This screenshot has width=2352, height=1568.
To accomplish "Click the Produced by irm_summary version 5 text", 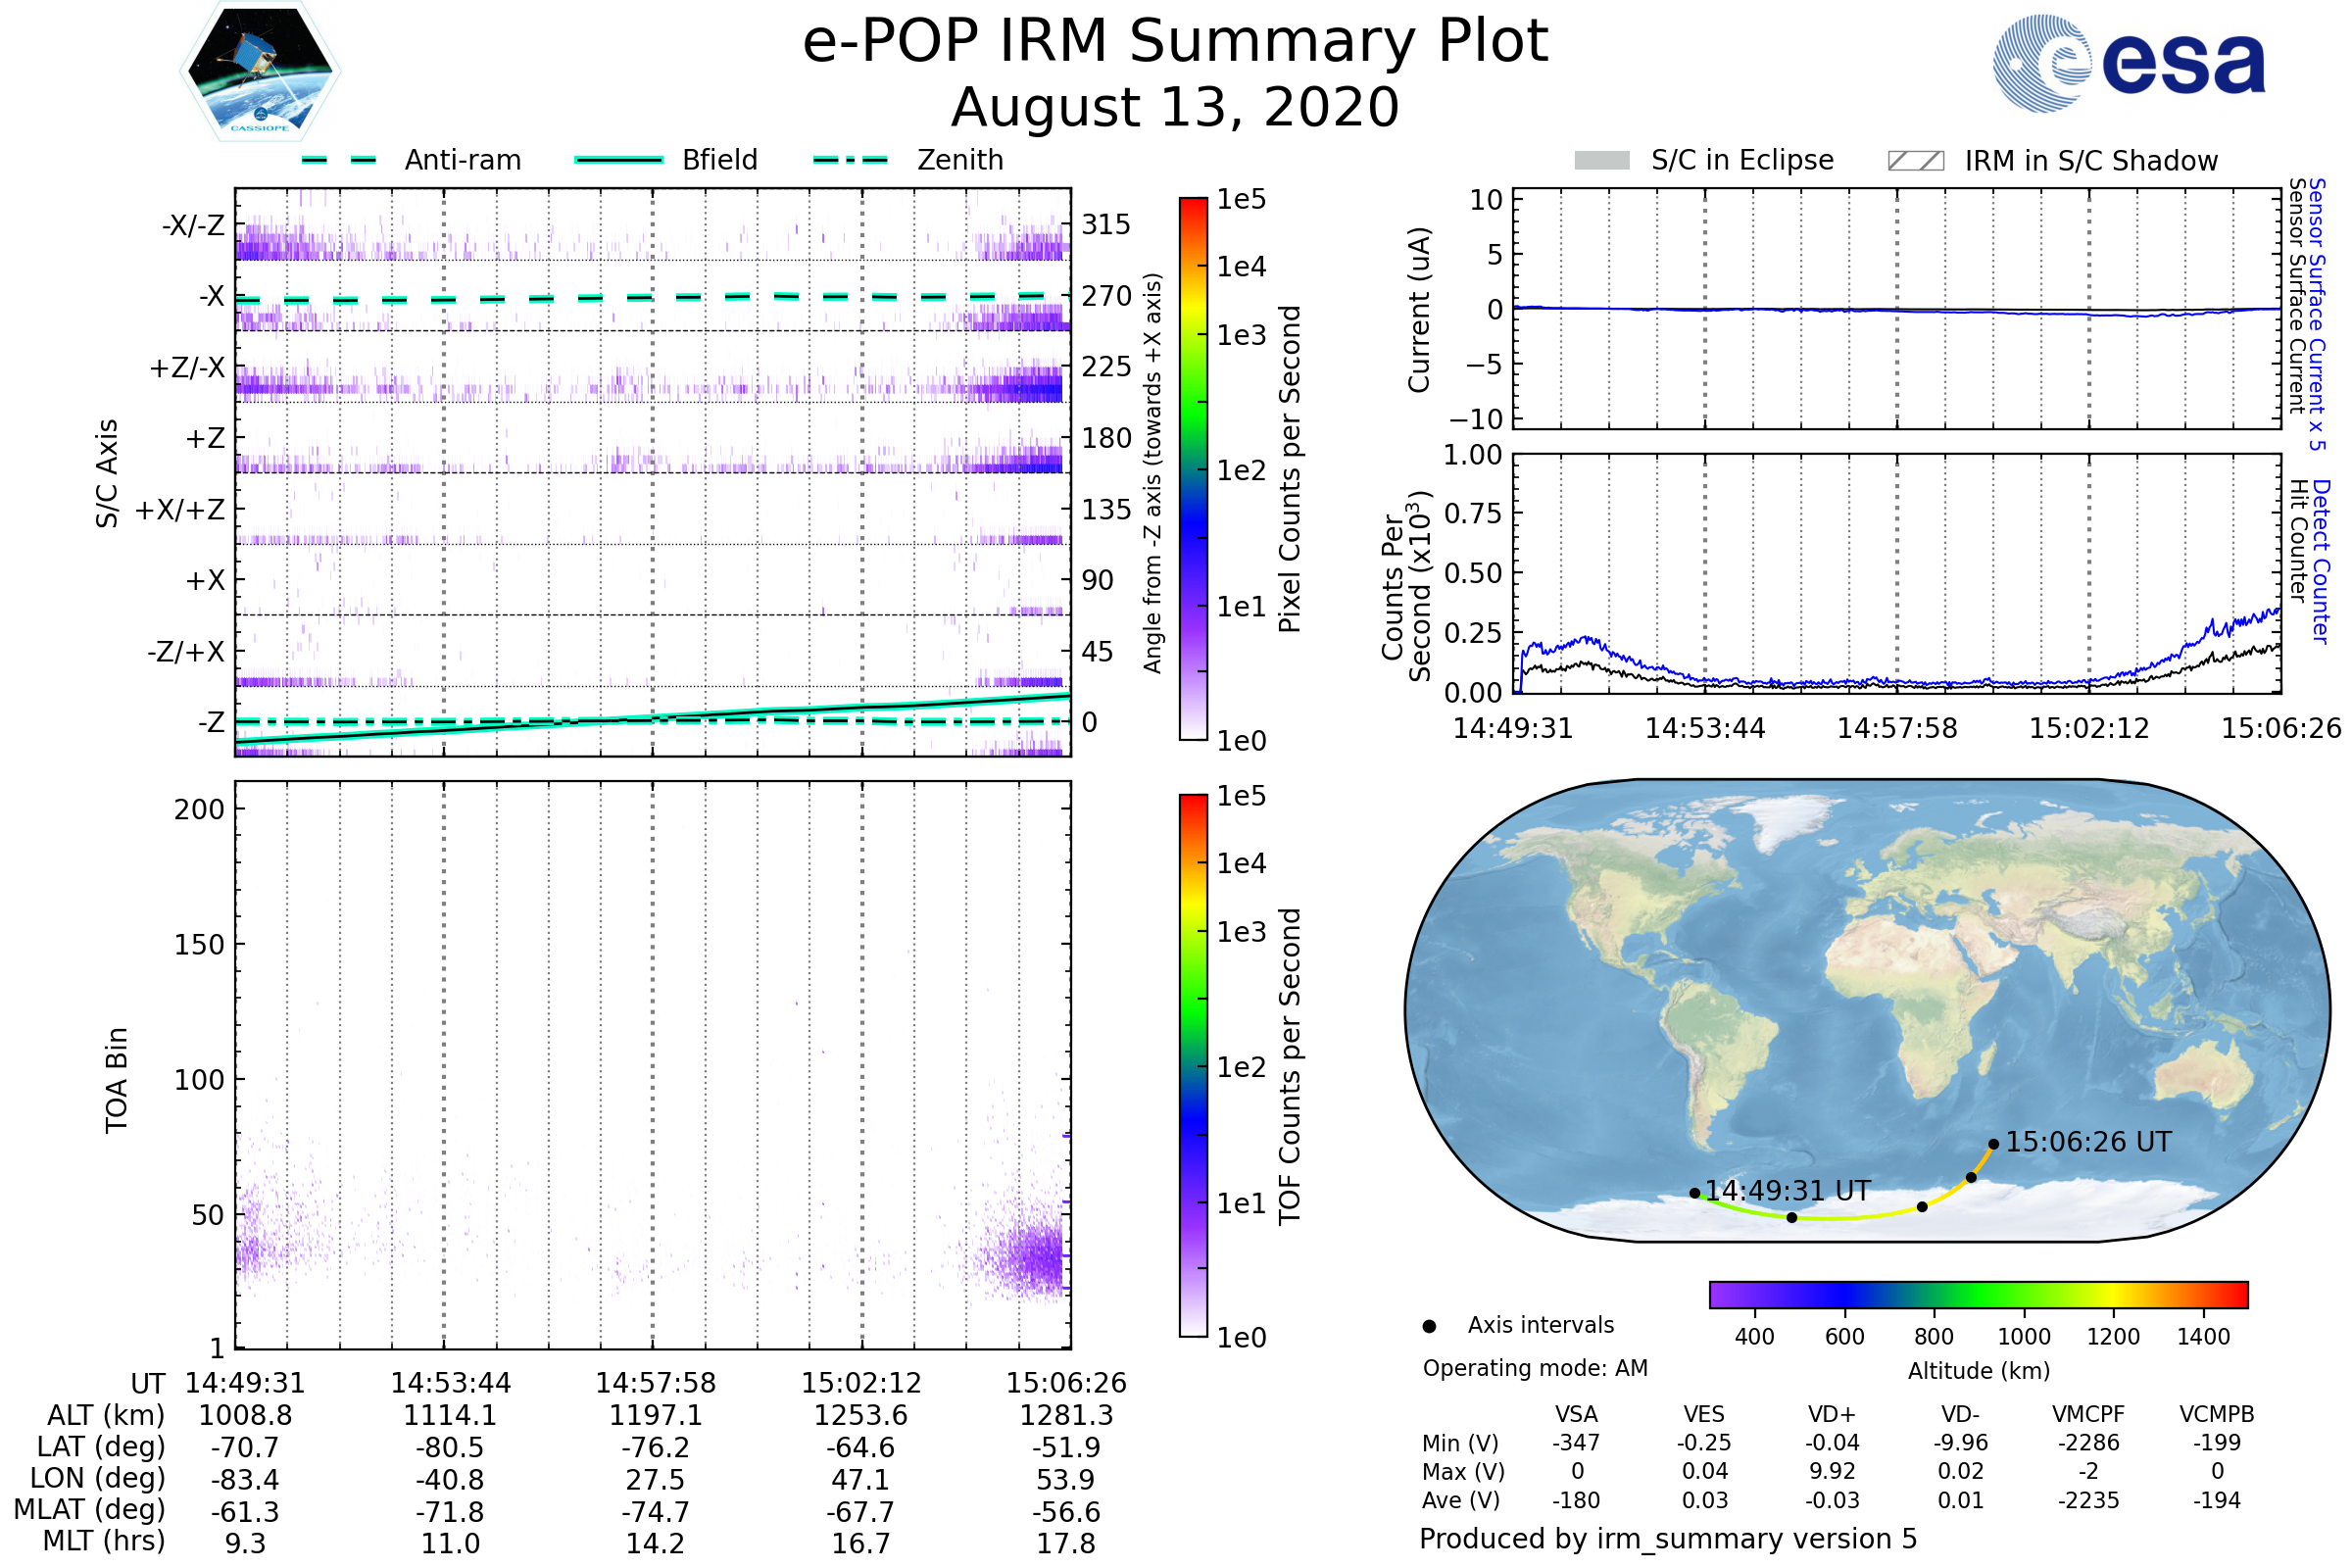I will tap(1668, 1539).
